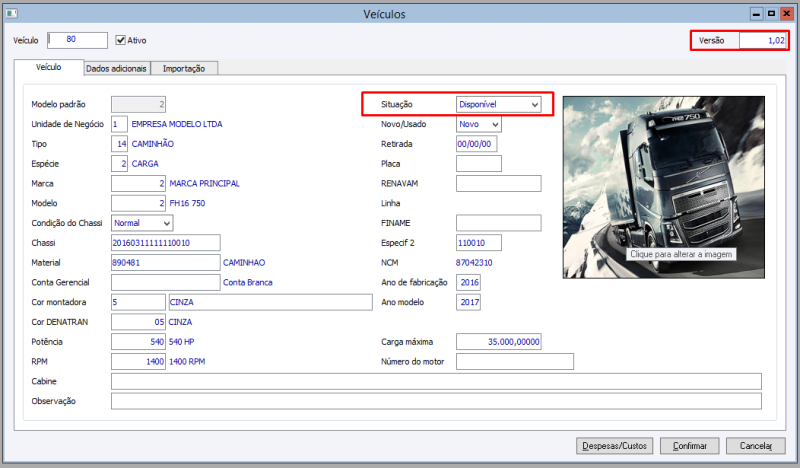Click the Espécie code field

[119, 164]
